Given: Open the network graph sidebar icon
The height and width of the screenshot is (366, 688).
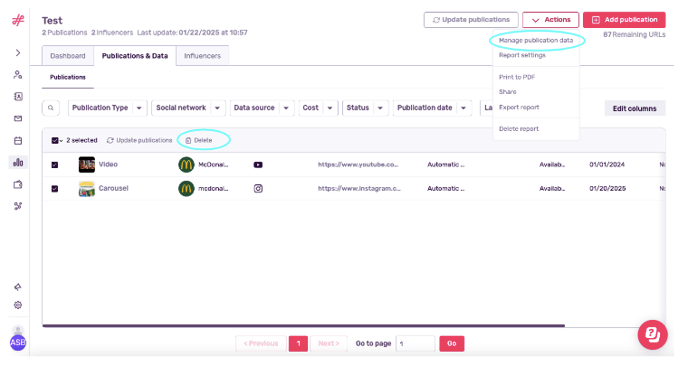Looking at the screenshot, I should [x=18, y=206].
